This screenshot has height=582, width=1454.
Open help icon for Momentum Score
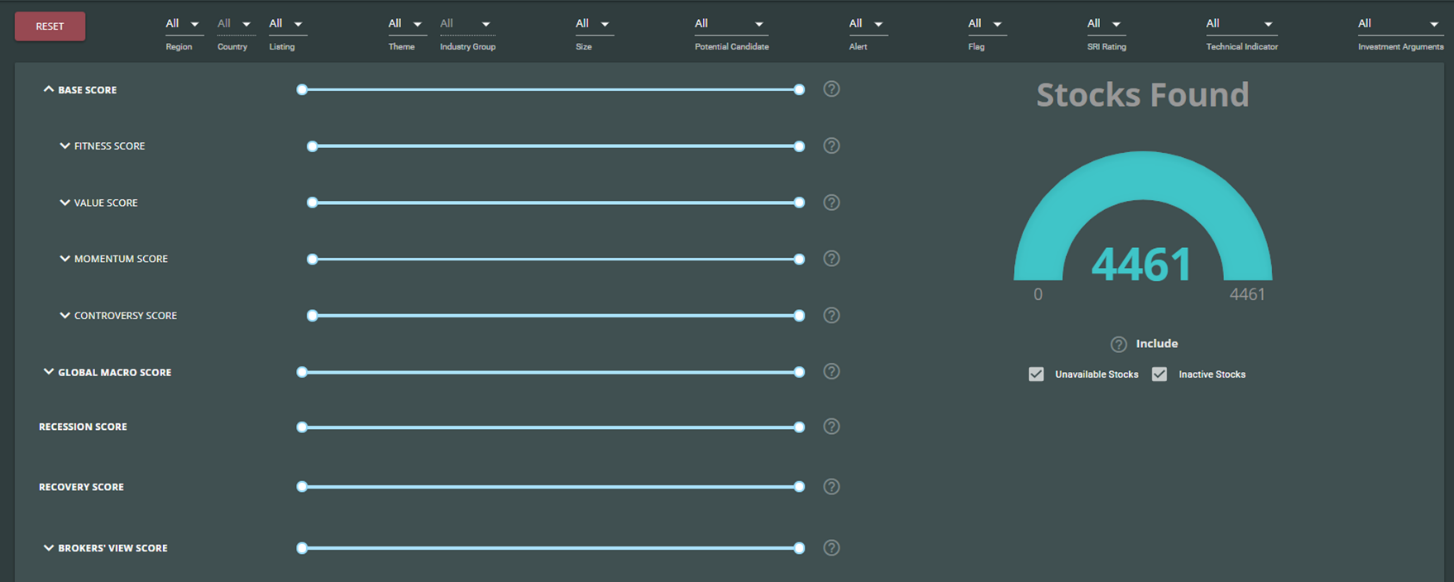click(x=831, y=258)
